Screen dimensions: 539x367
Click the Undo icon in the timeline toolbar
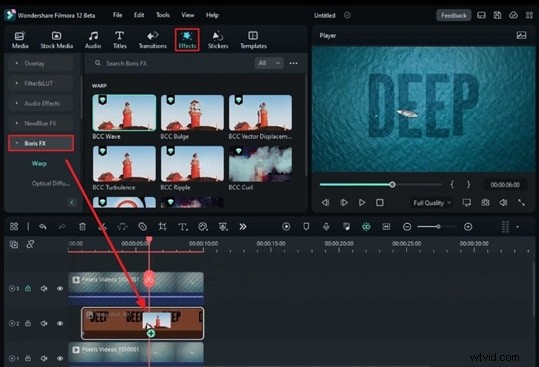(x=43, y=227)
